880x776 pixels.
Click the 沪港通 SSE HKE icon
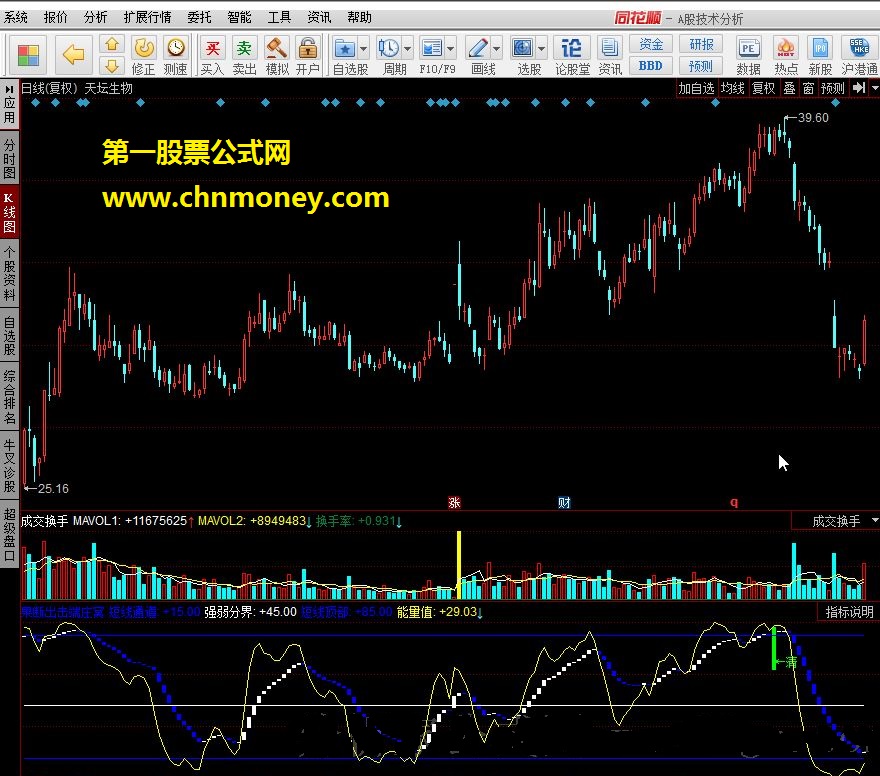(x=859, y=48)
